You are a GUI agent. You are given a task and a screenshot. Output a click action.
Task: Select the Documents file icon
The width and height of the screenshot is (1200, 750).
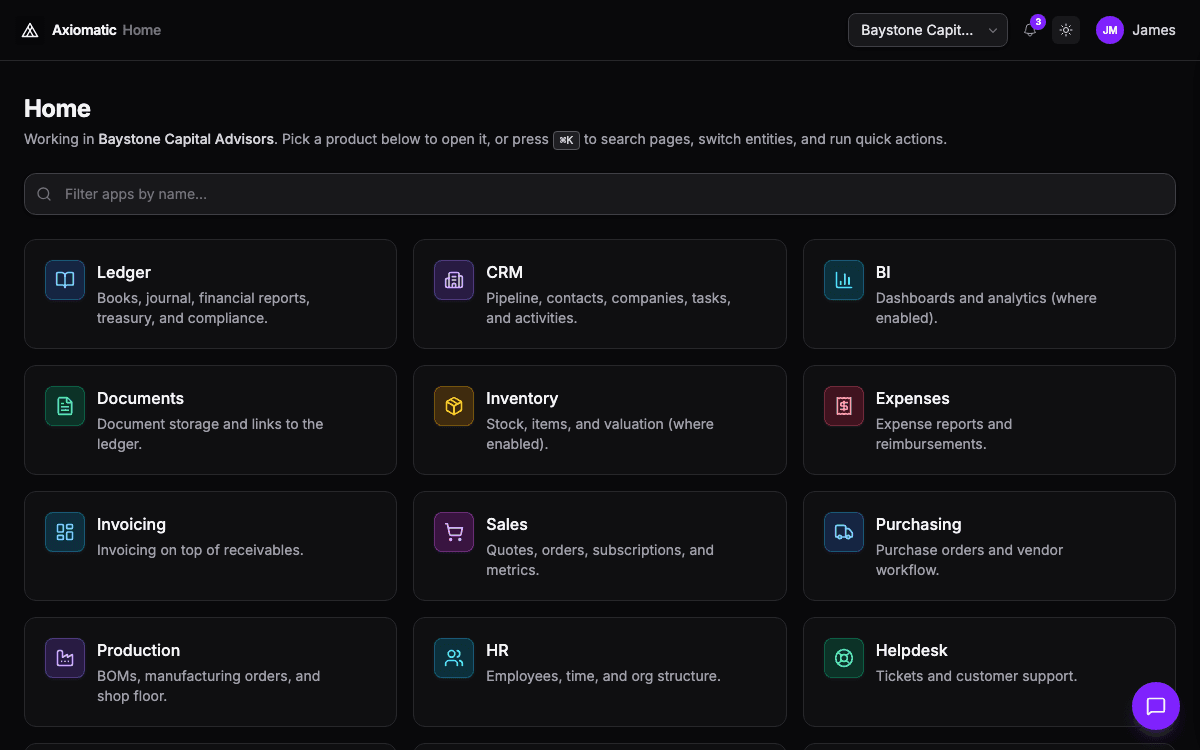pyautogui.click(x=65, y=406)
